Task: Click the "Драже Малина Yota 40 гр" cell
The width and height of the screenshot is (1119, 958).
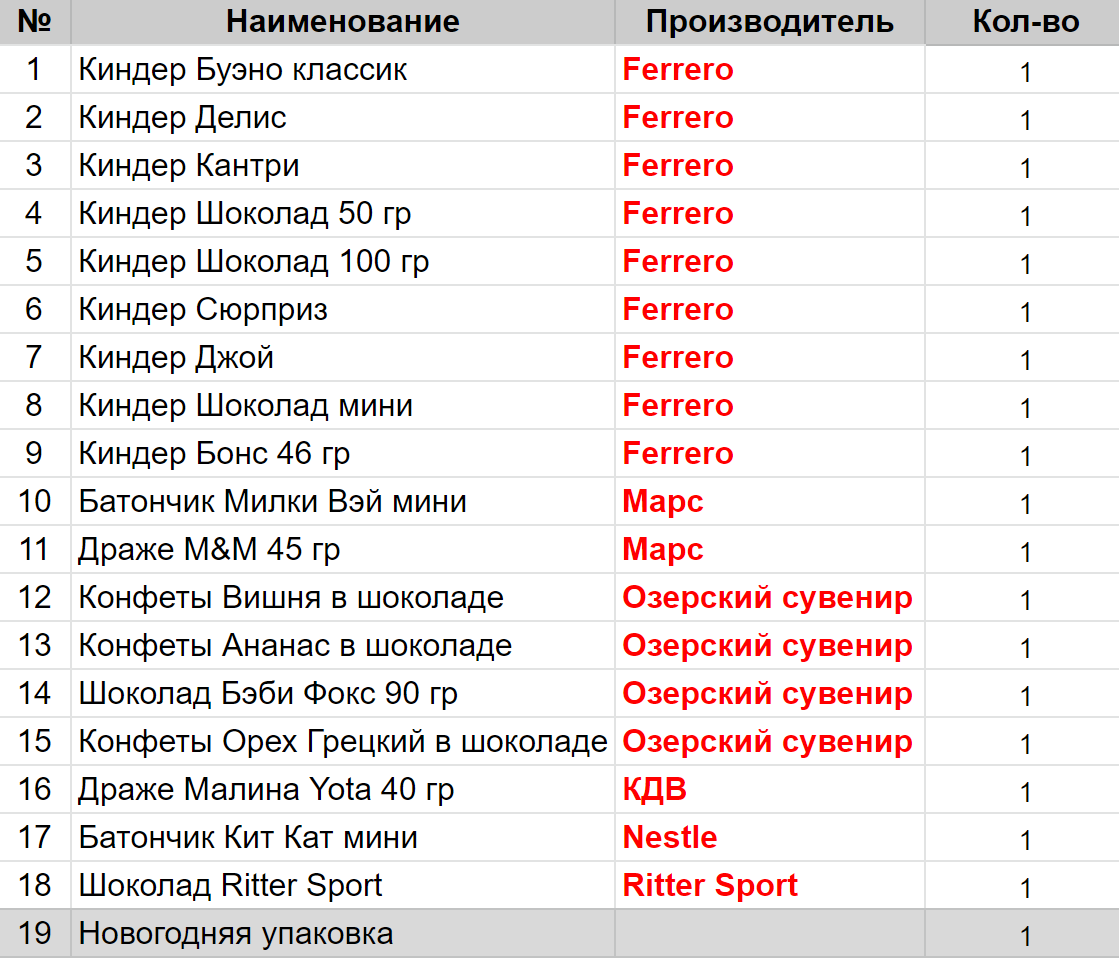Action: tap(266, 790)
